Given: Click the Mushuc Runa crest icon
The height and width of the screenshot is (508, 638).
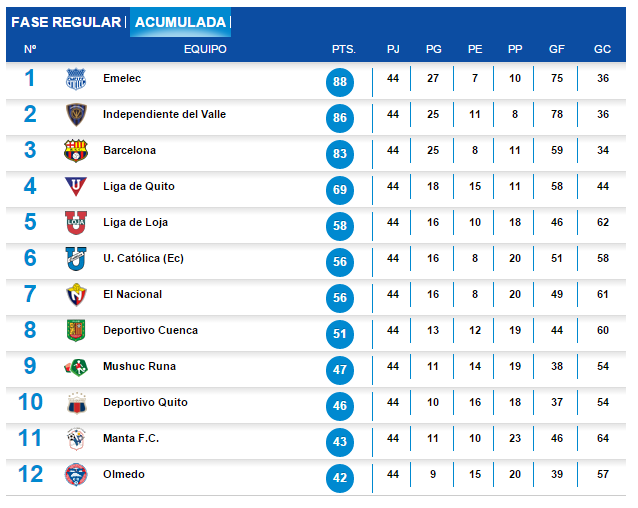Looking at the screenshot, I should point(77,367).
